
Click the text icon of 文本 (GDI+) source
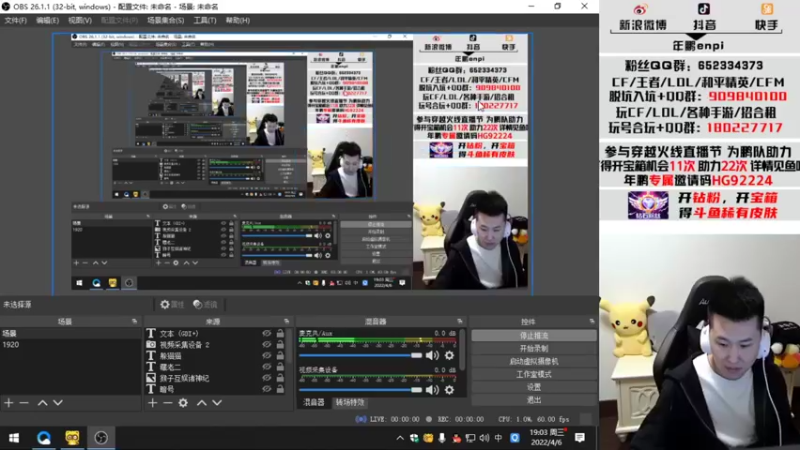point(151,333)
